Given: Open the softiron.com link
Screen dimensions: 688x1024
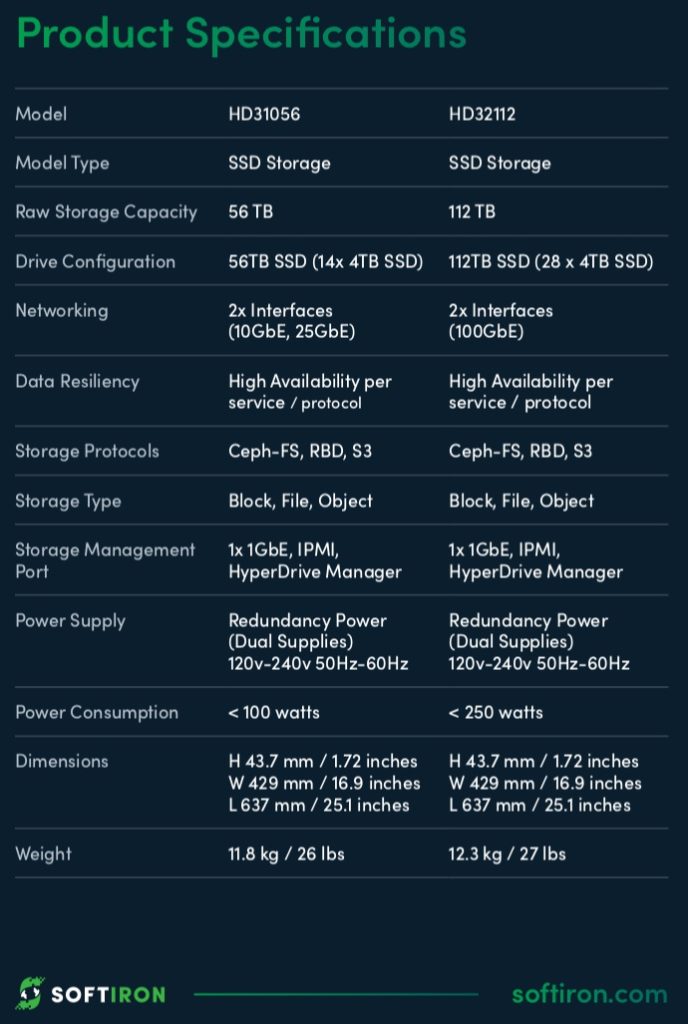Looking at the screenshot, I should pyautogui.click(x=589, y=994).
